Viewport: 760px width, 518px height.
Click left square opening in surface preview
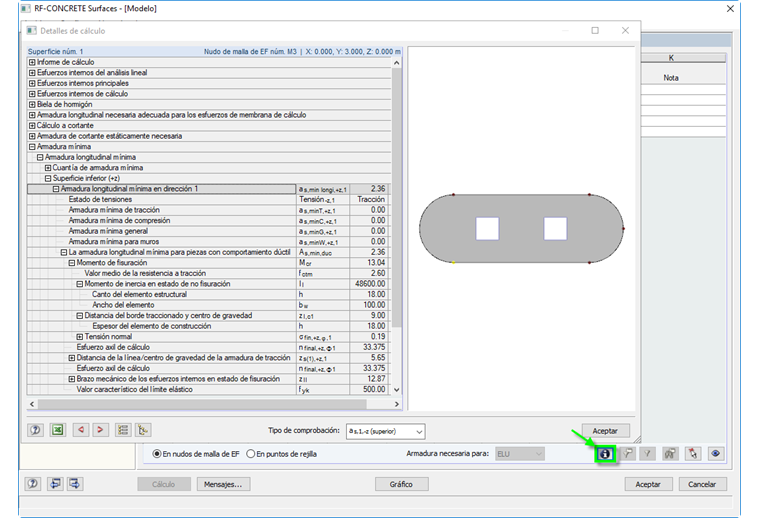pos(487,229)
